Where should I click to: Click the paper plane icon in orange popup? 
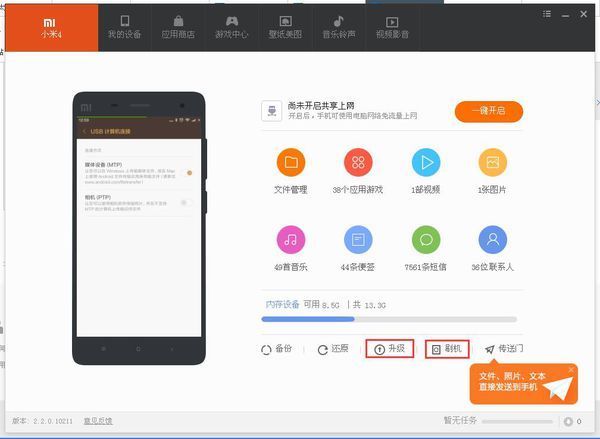click(x=558, y=388)
